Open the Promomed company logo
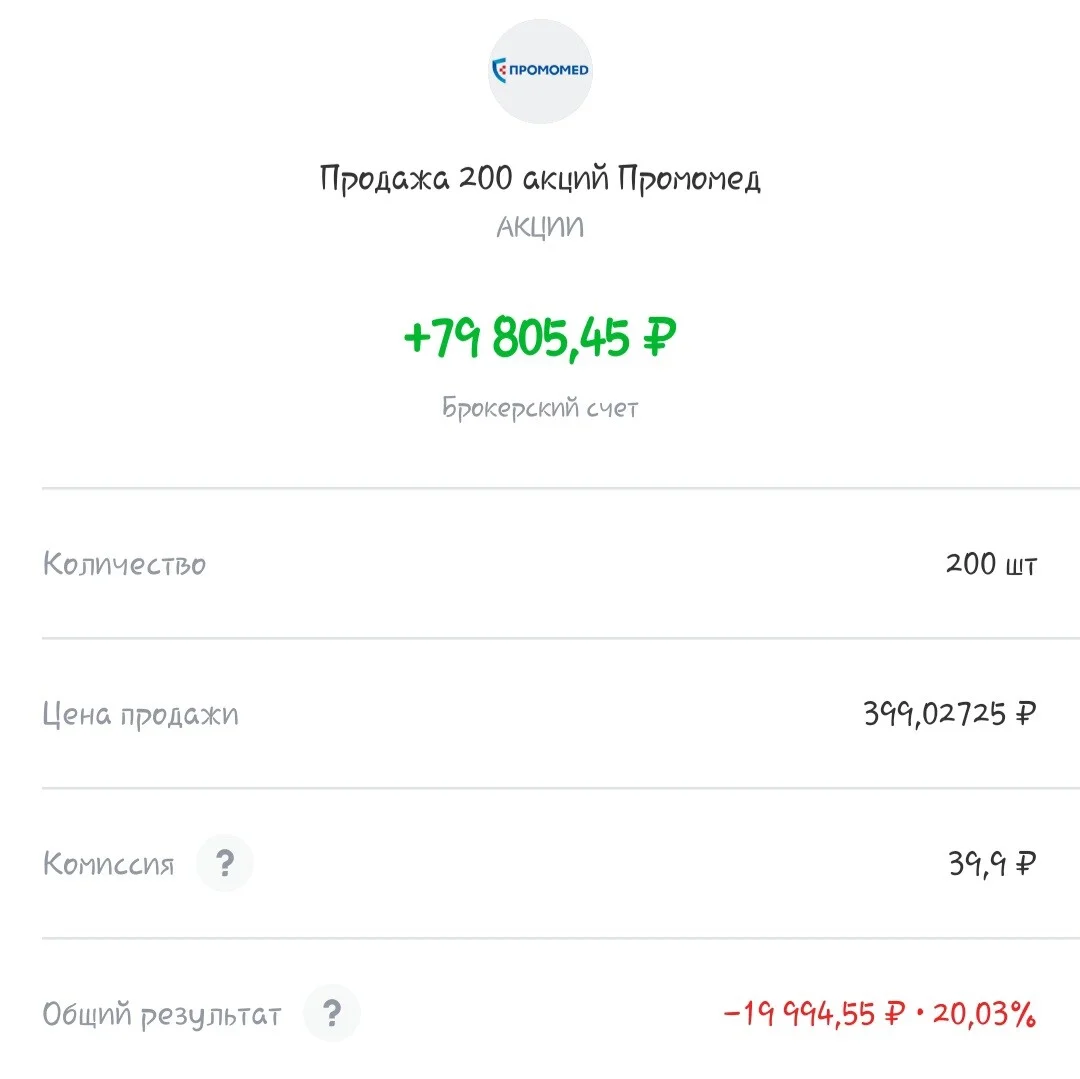1080x1079 pixels. click(540, 71)
